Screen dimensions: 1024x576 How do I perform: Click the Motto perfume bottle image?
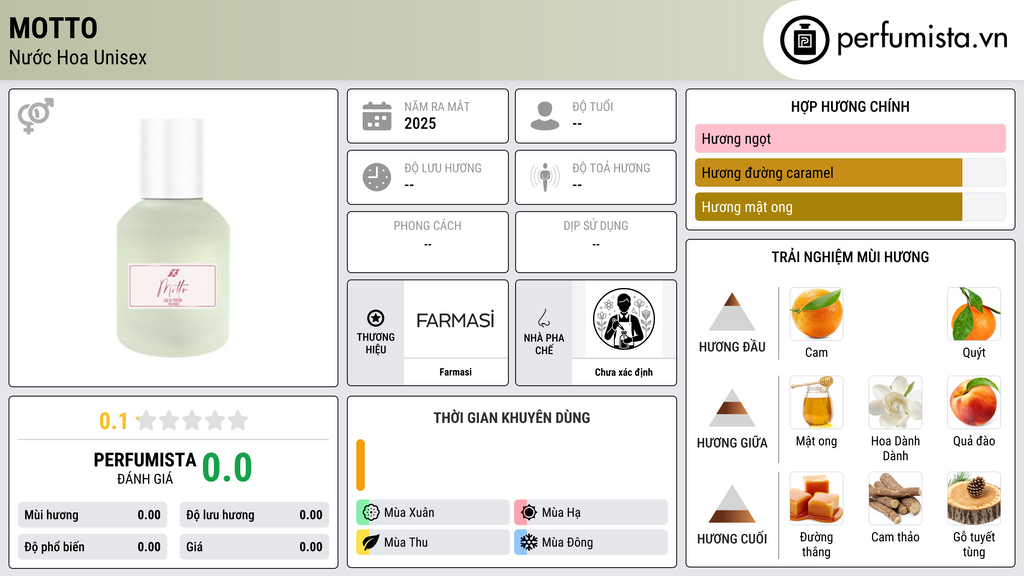coord(173,237)
